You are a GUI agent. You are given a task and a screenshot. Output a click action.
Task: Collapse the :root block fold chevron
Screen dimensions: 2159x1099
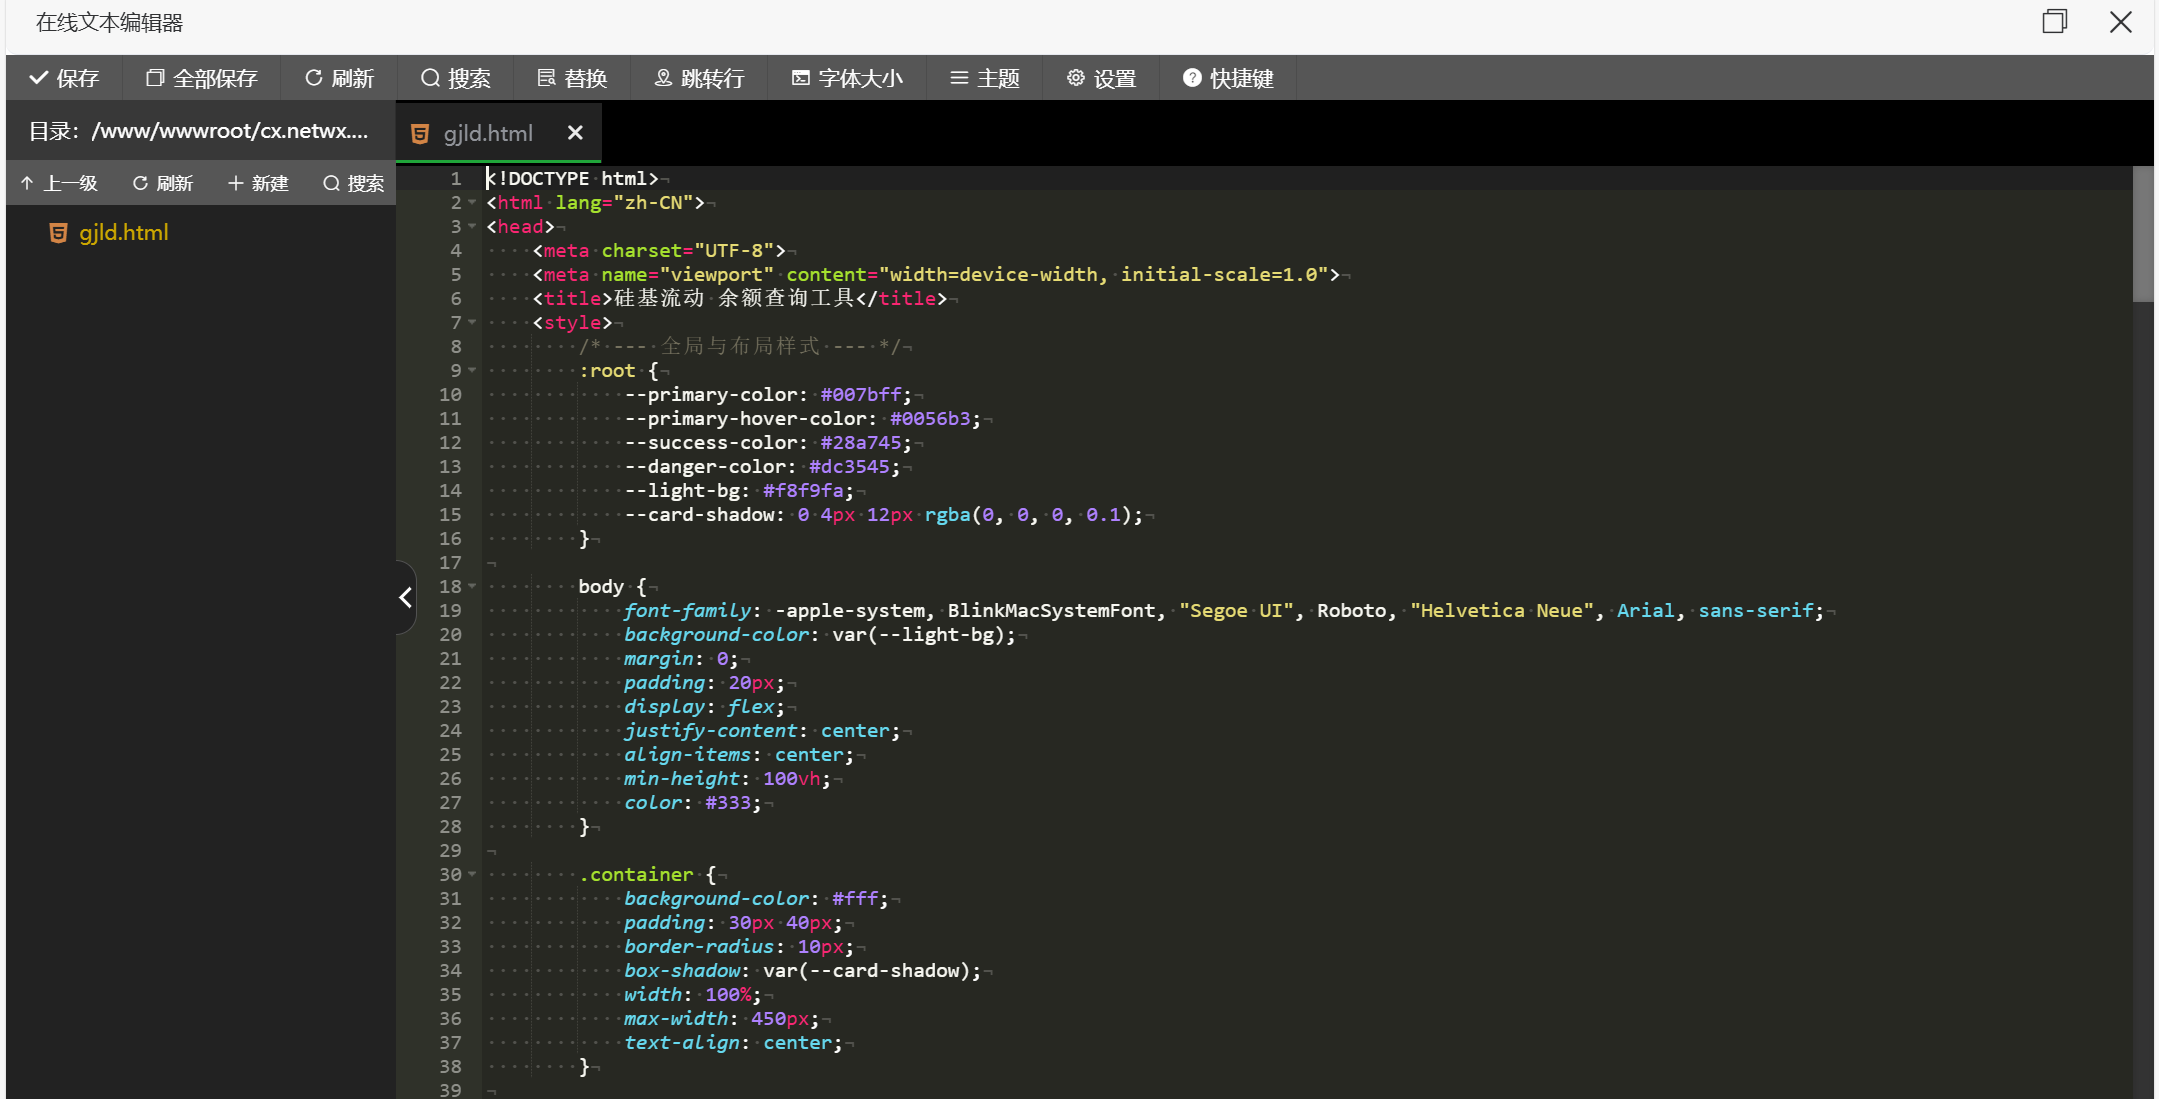[471, 370]
